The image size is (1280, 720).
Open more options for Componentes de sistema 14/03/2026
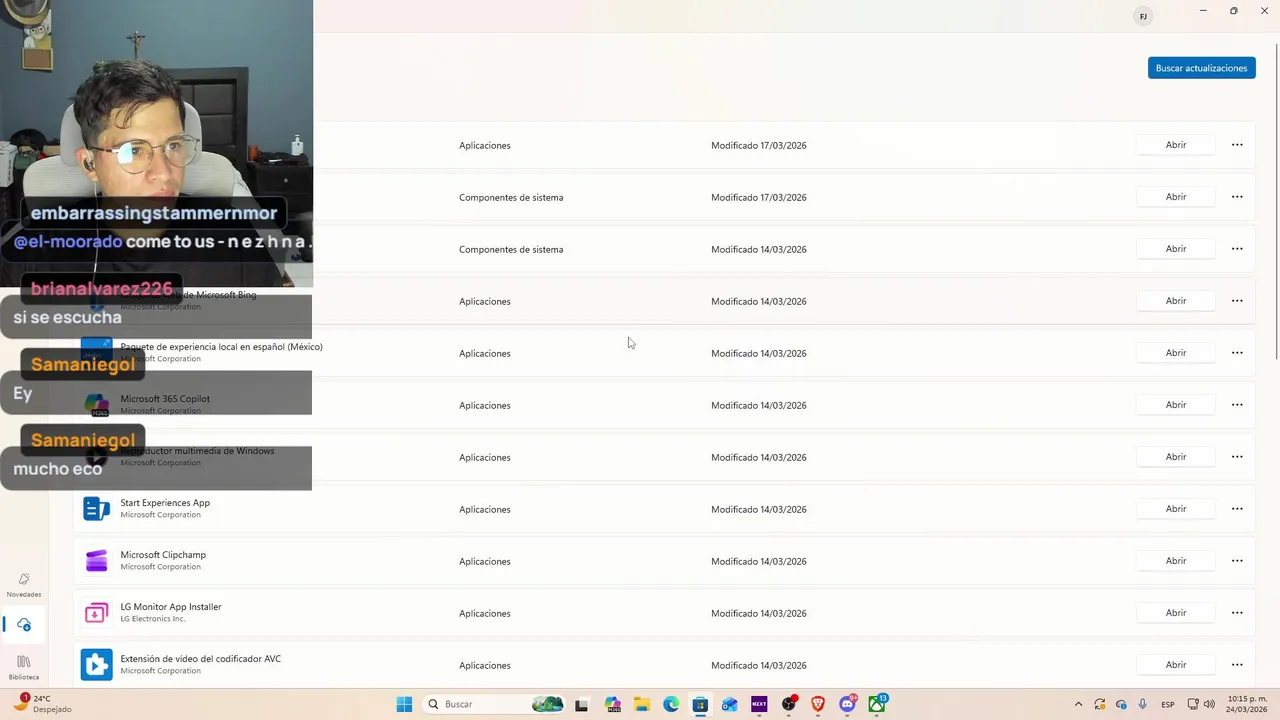click(x=1237, y=249)
